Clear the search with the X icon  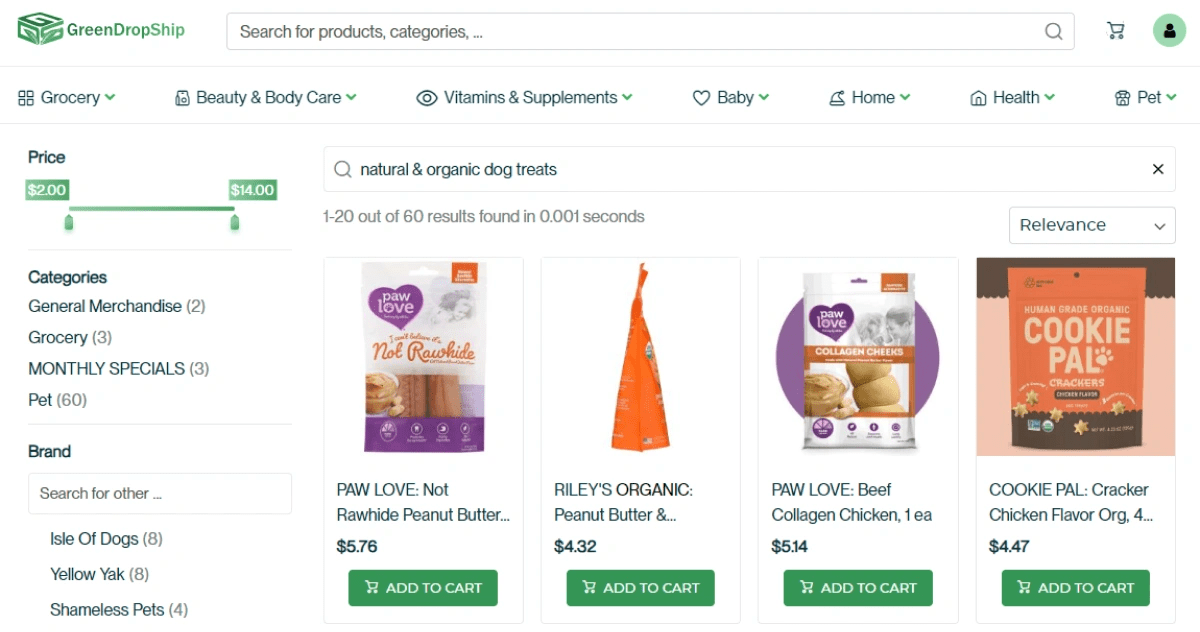[1157, 168]
